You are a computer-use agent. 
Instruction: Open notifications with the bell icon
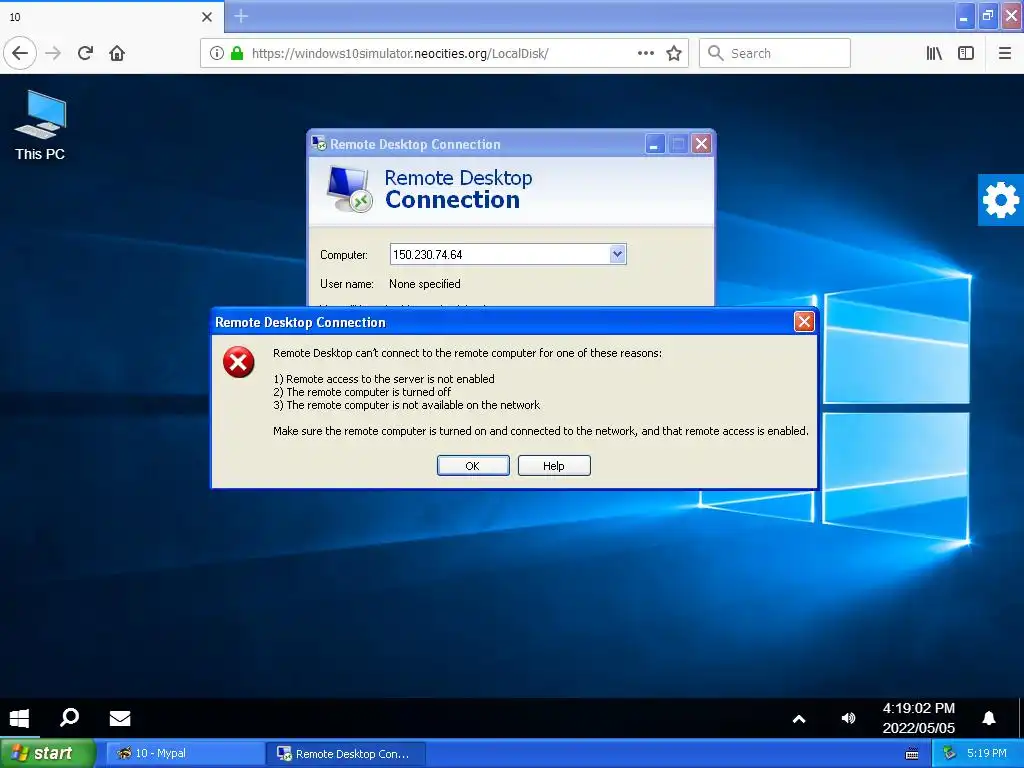[x=989, y=718]
